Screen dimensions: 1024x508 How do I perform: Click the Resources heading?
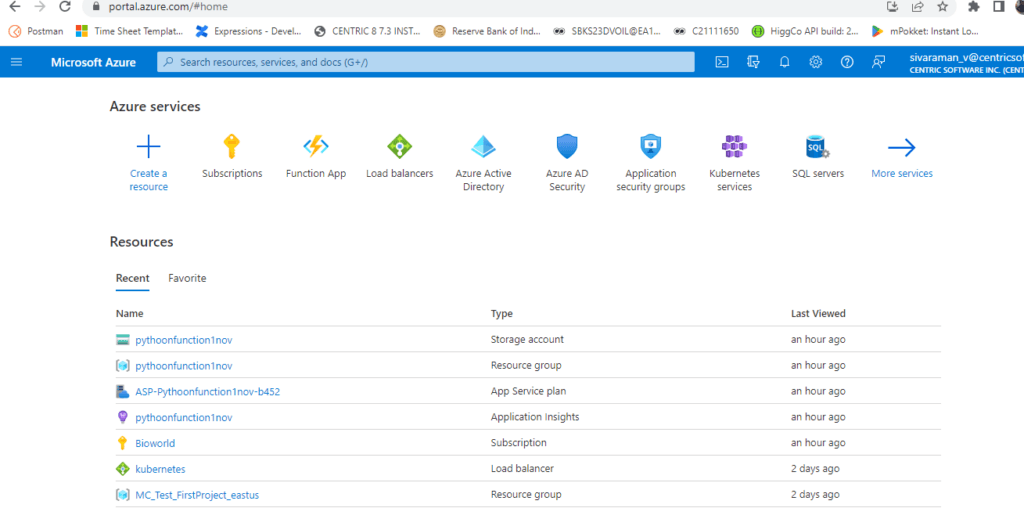tap(141, 242)
